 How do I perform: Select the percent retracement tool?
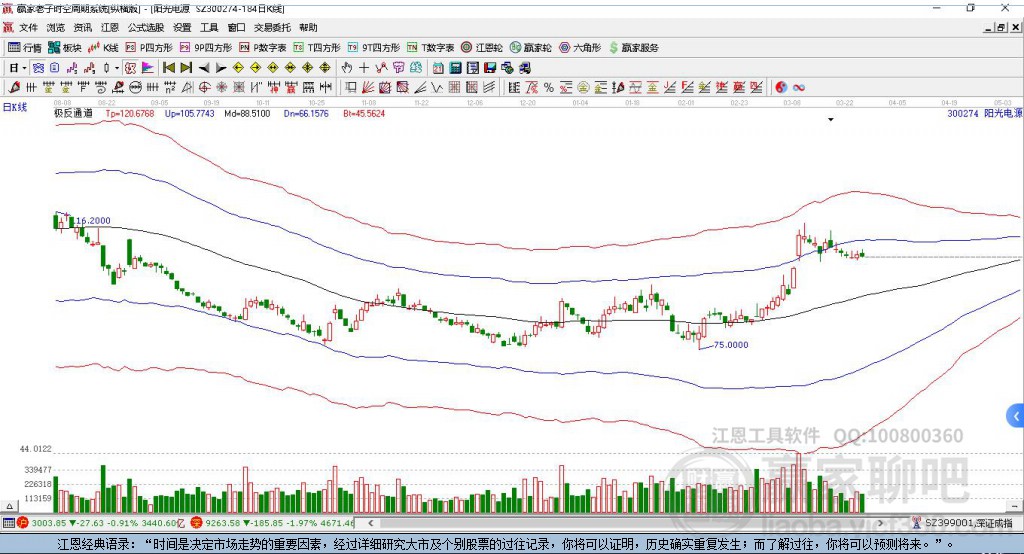[549, 88]
